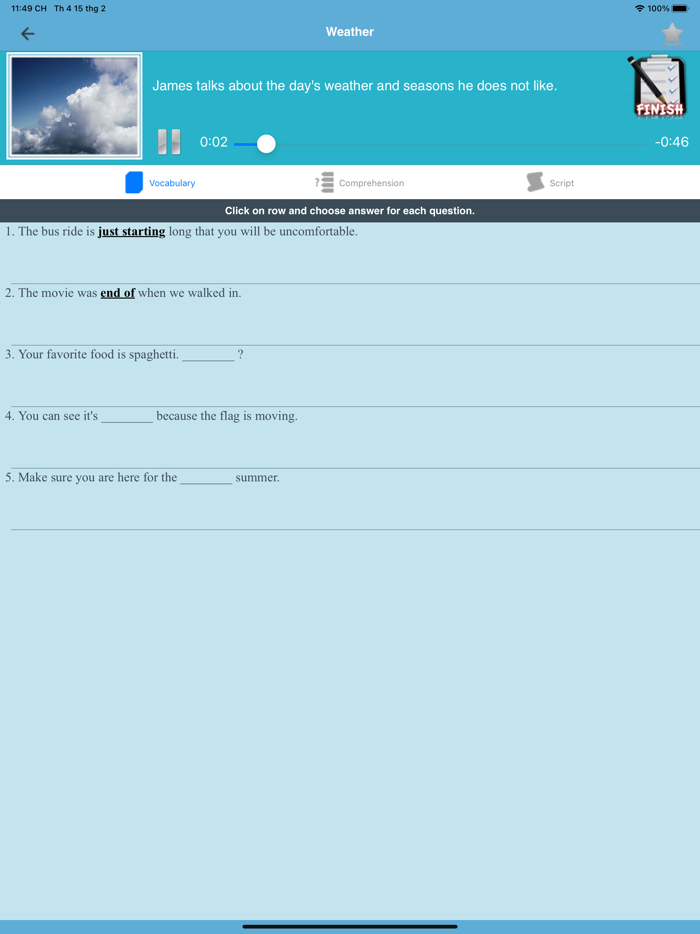Click the 'Click on row' instruction bar
This screenshot has width=700, height=934.
[x=350, y=211]
